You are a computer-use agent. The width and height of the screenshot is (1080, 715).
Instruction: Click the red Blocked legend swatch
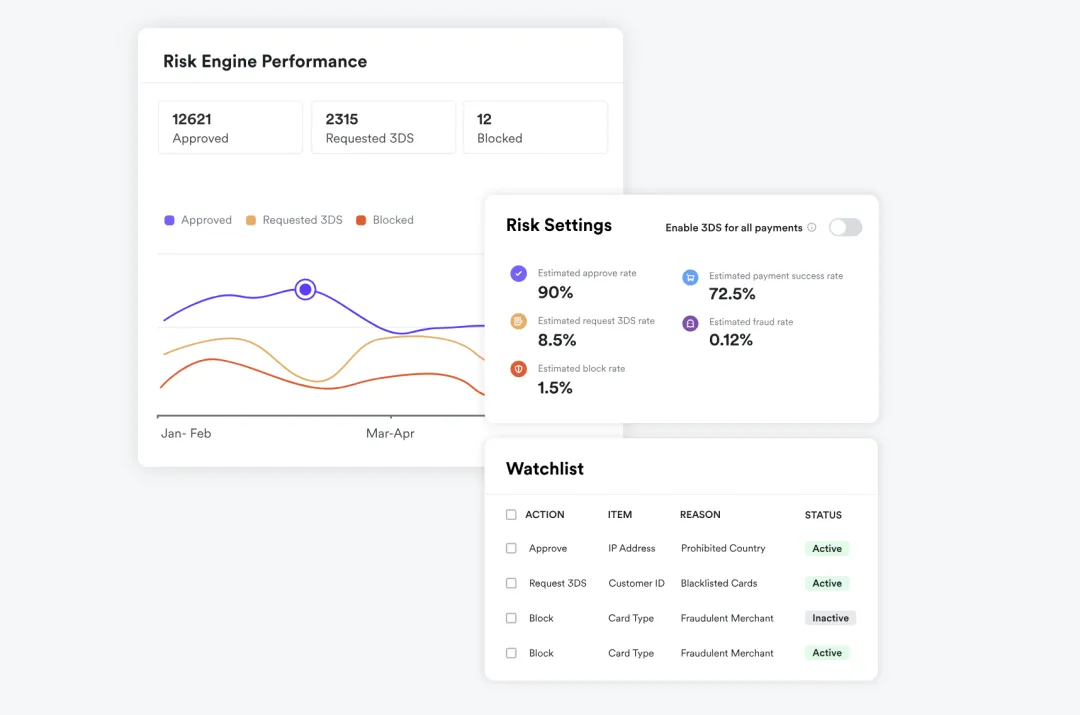pos(361,220)
